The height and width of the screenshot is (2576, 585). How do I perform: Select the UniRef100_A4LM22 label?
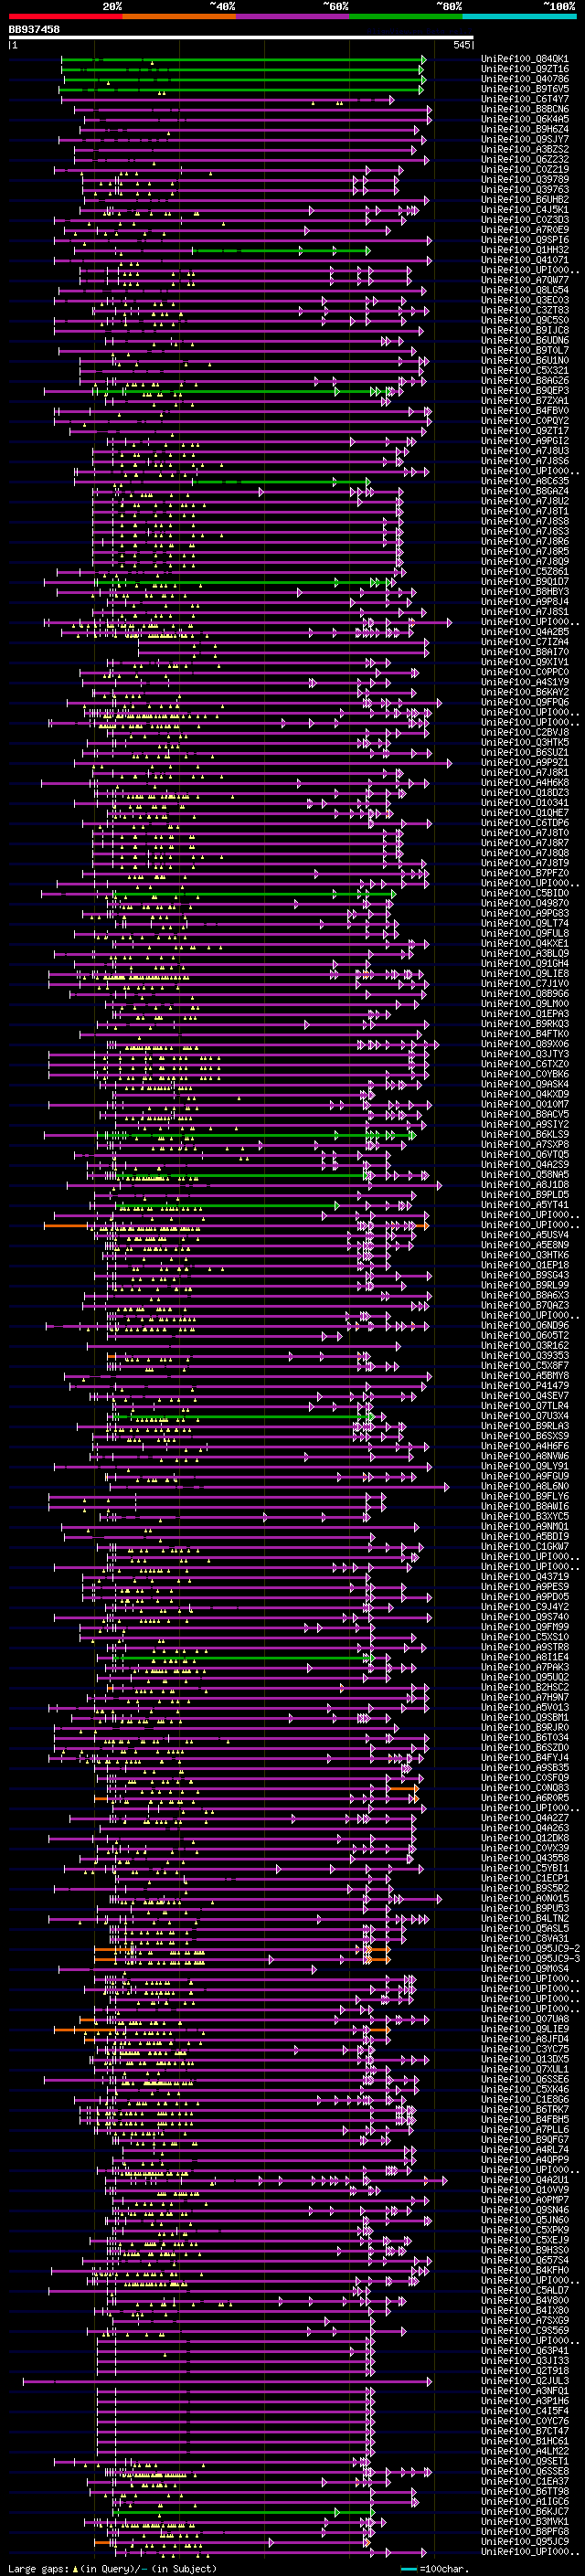[525, 2450]
